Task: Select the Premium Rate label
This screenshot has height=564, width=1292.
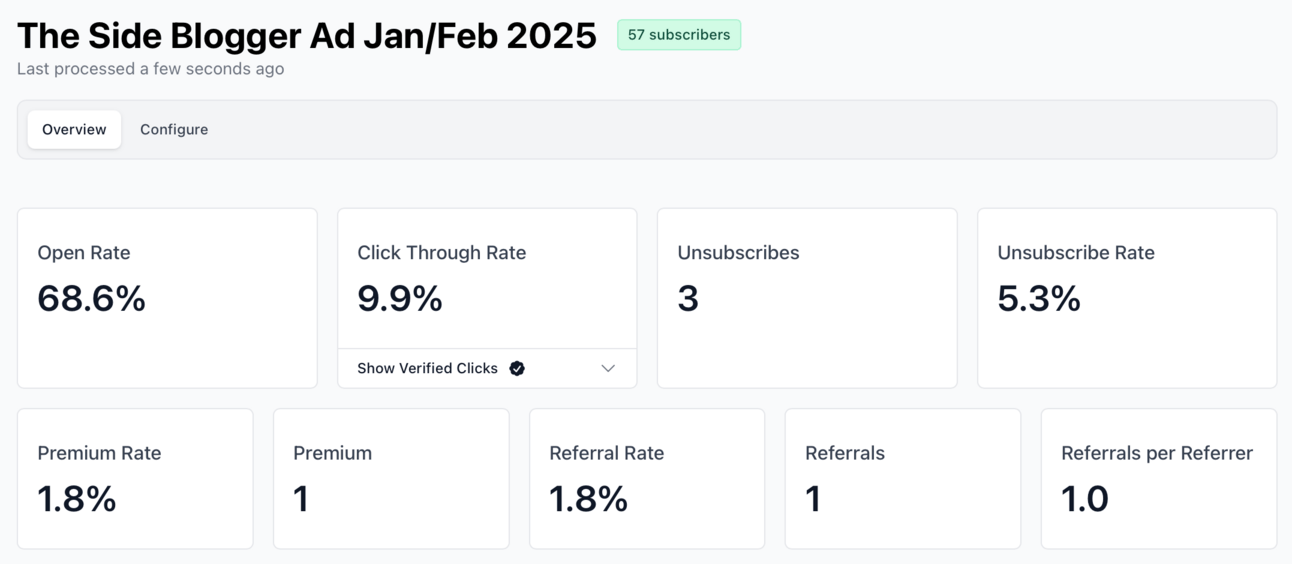Action: click(x=99, y=453)
